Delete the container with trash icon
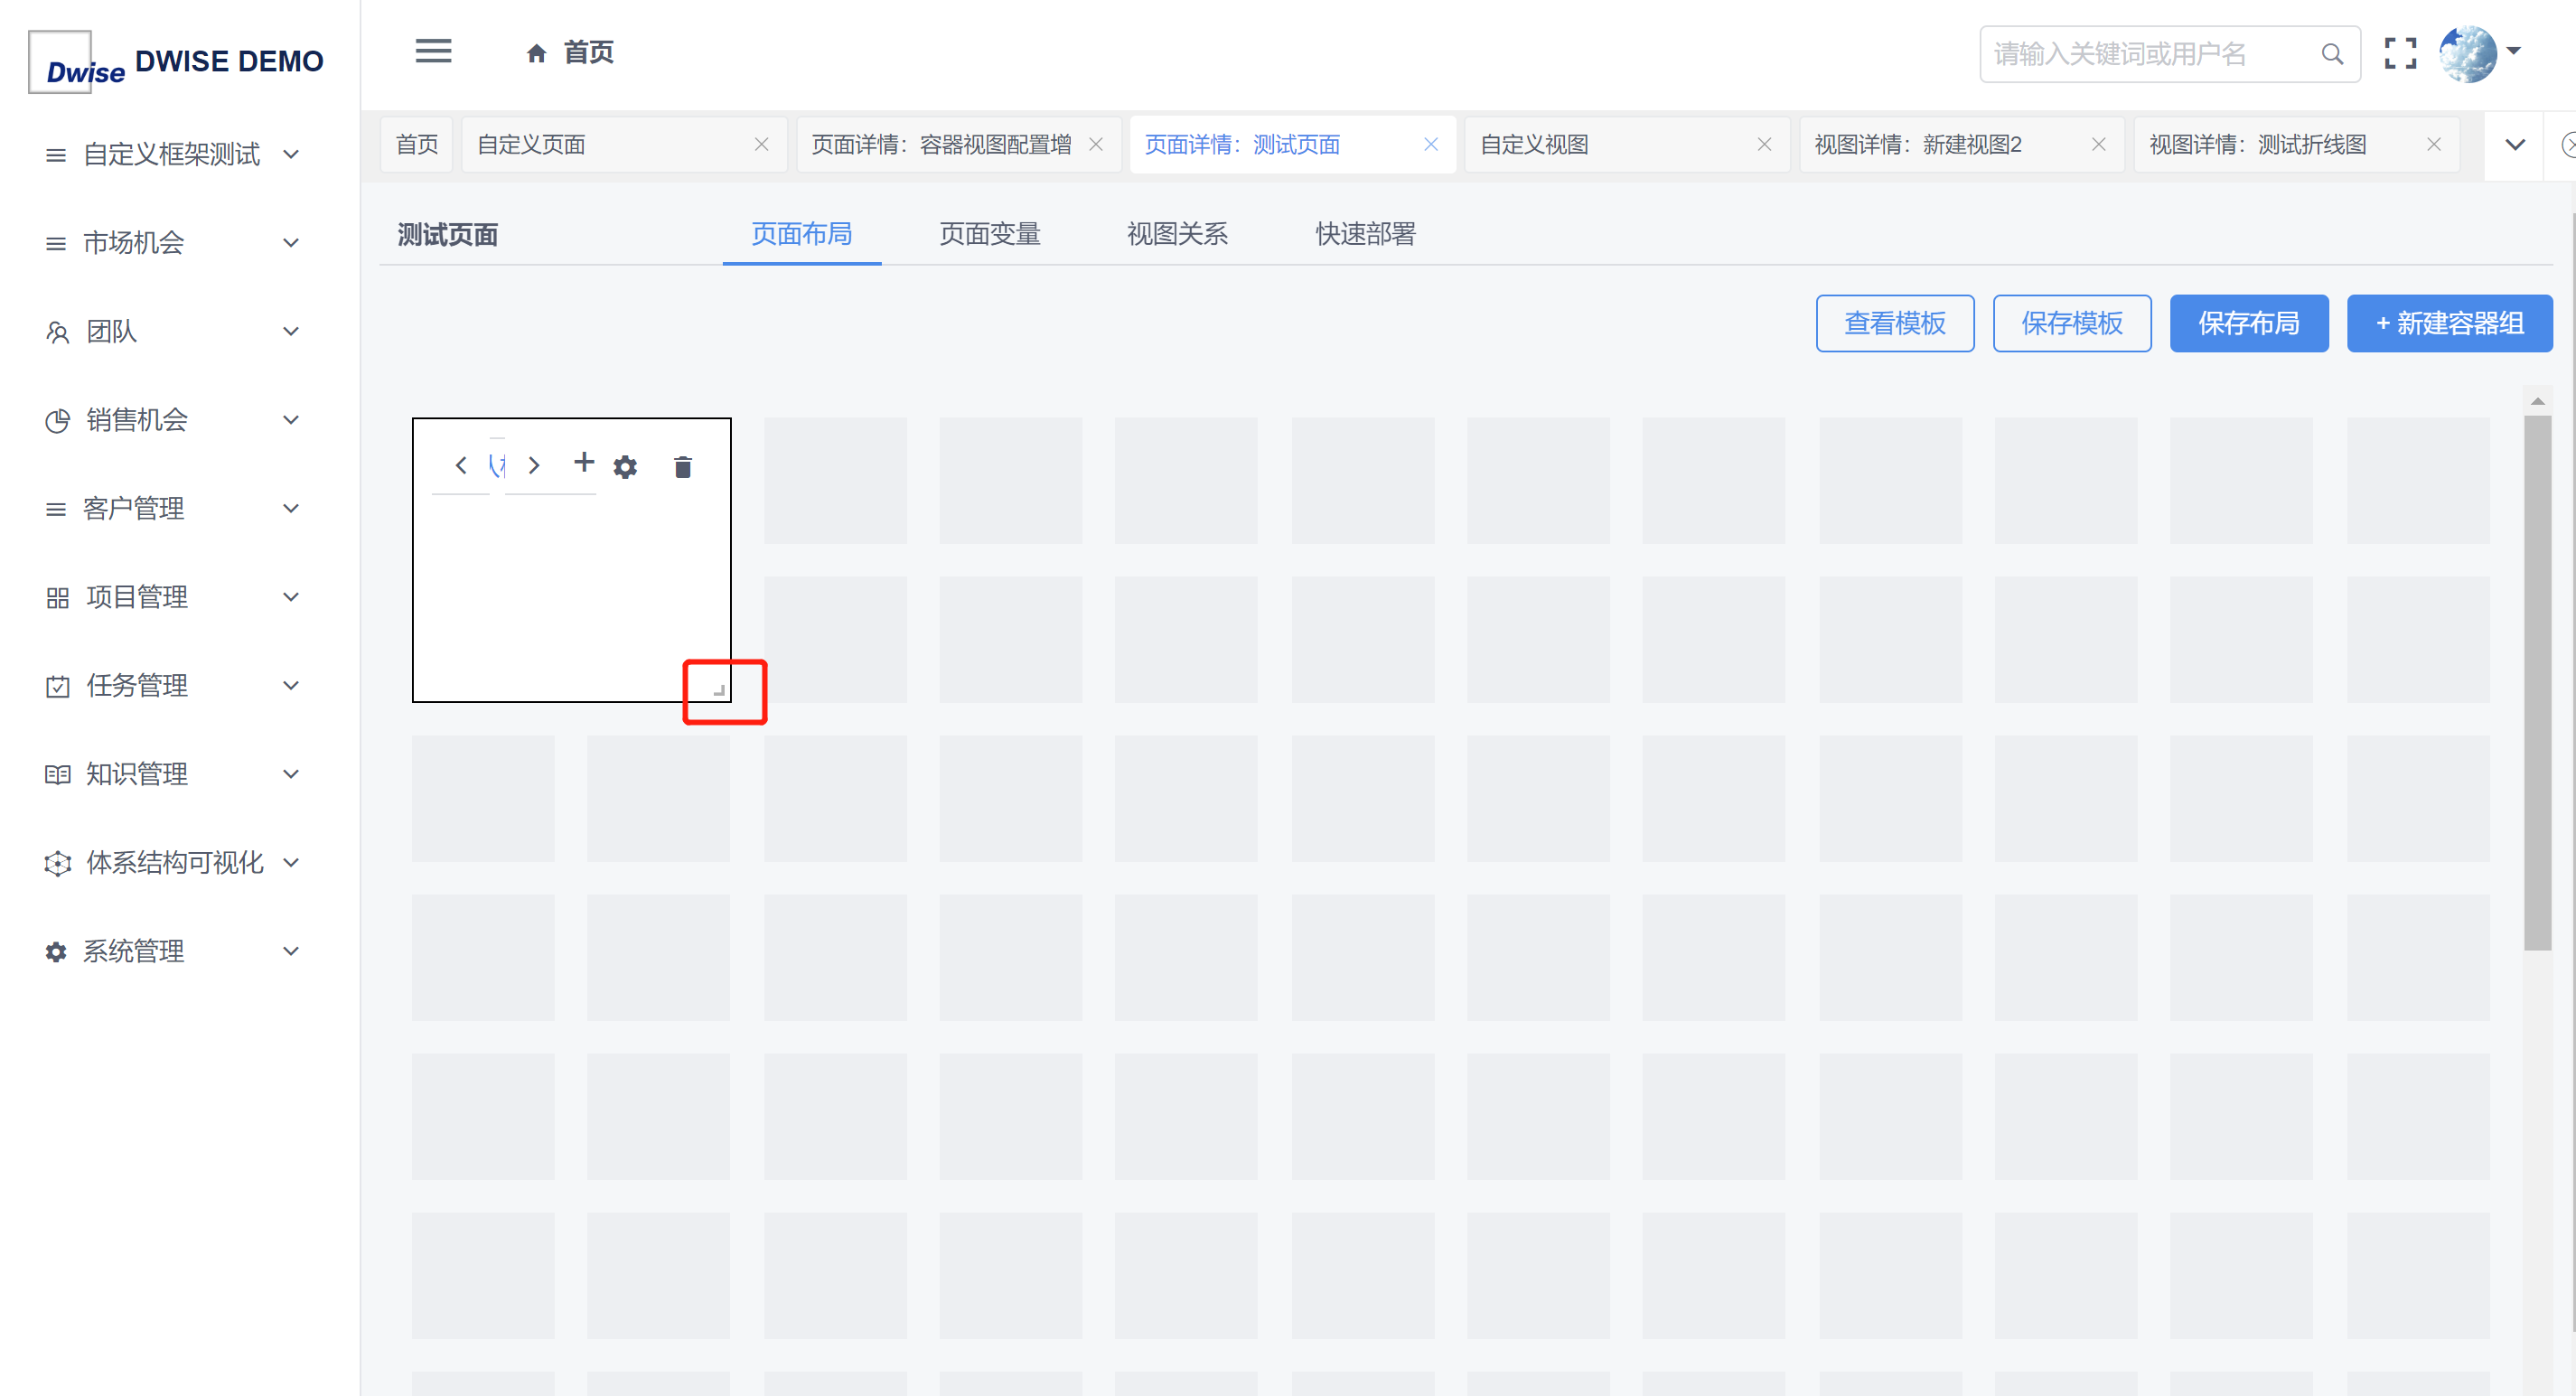This screenshot has height=1396, width=2576. 683,467
